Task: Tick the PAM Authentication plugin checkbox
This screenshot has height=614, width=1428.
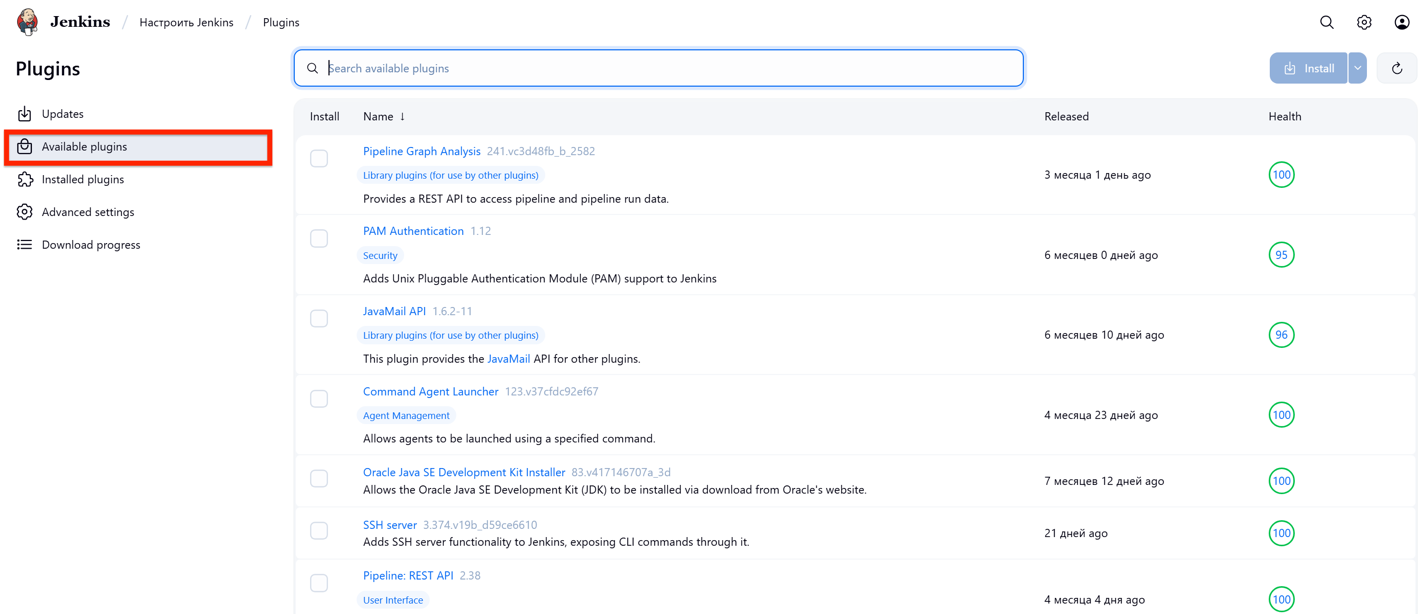Action: [x=319, y=238]
